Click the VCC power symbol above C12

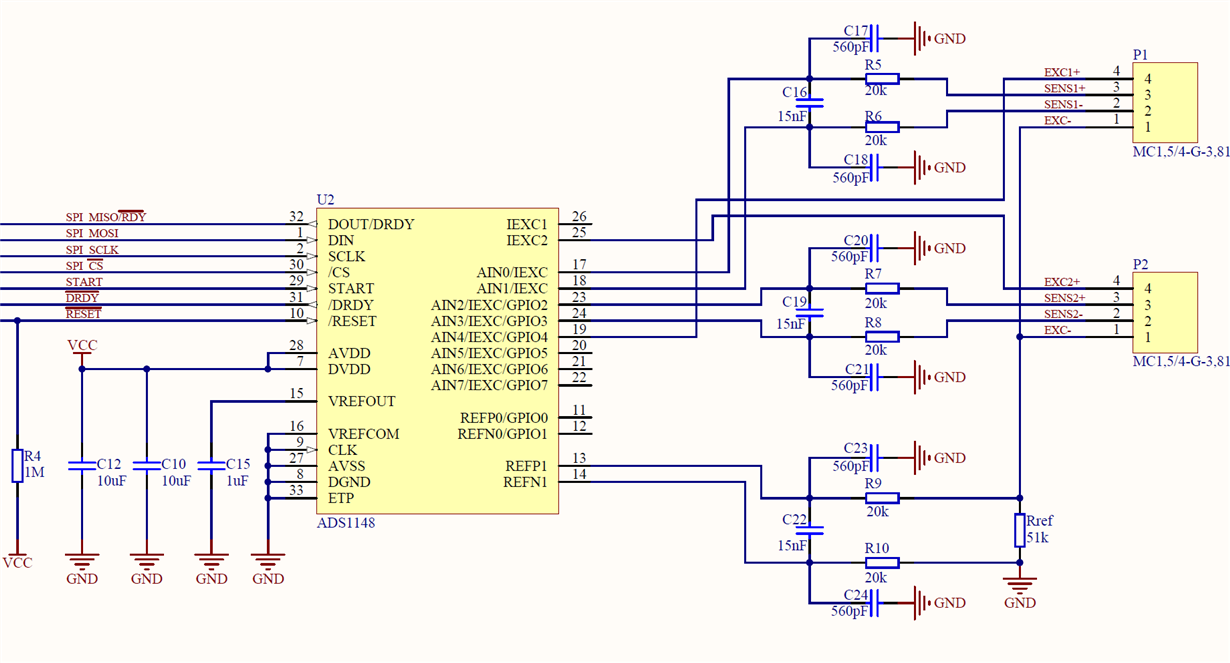click(82, 349)
